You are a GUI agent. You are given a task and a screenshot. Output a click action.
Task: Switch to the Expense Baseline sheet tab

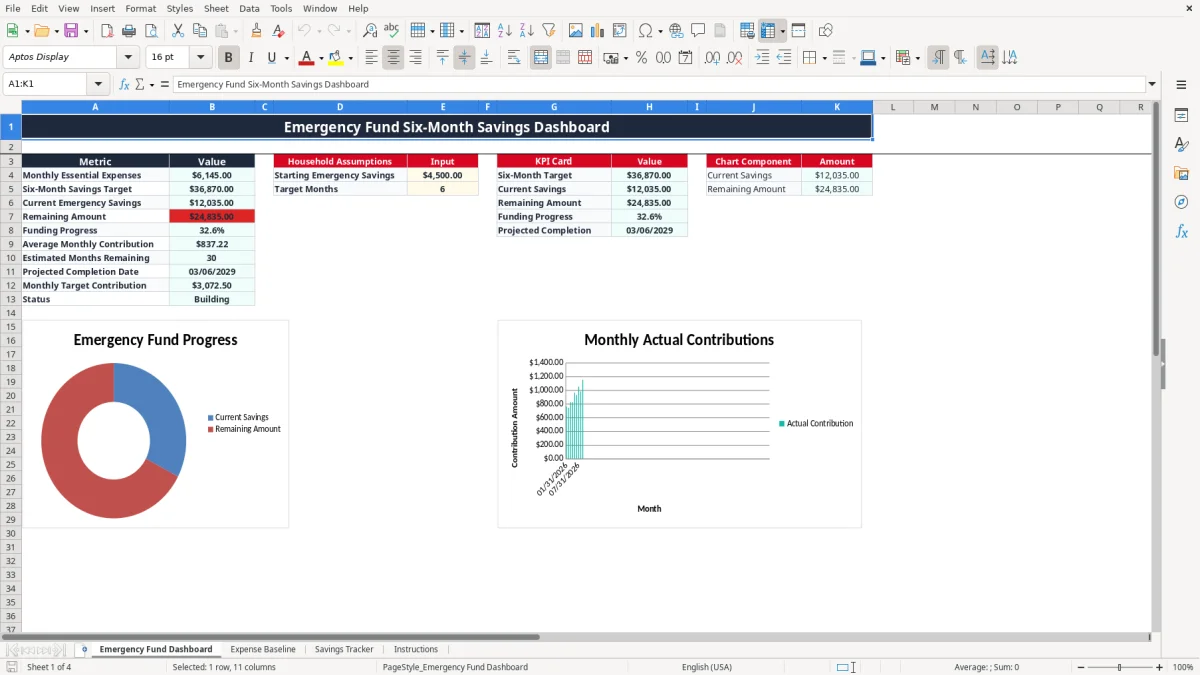[x=263, y=649]
